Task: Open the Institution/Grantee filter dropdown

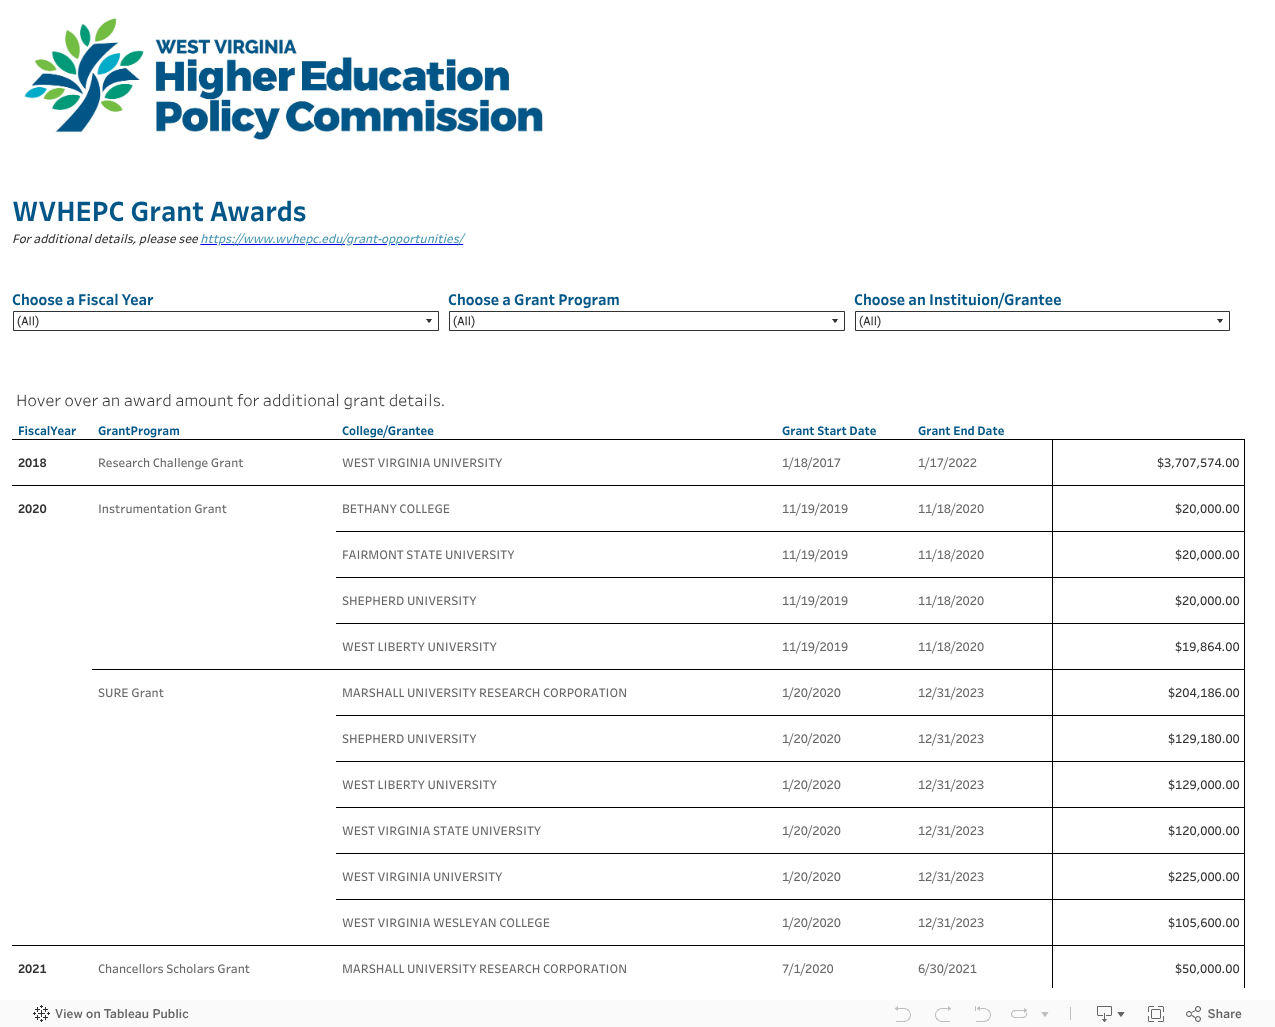Action: [x=1221, y=320]
